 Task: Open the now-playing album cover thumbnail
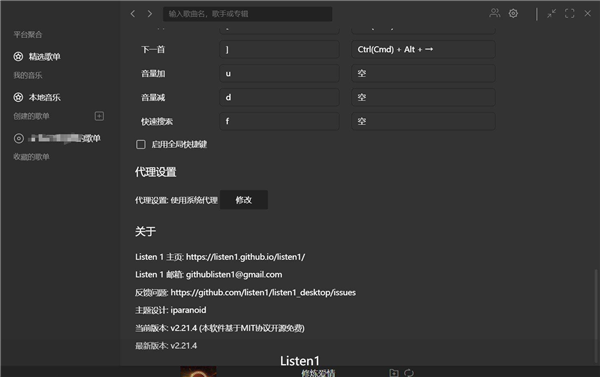pos(198,372)
